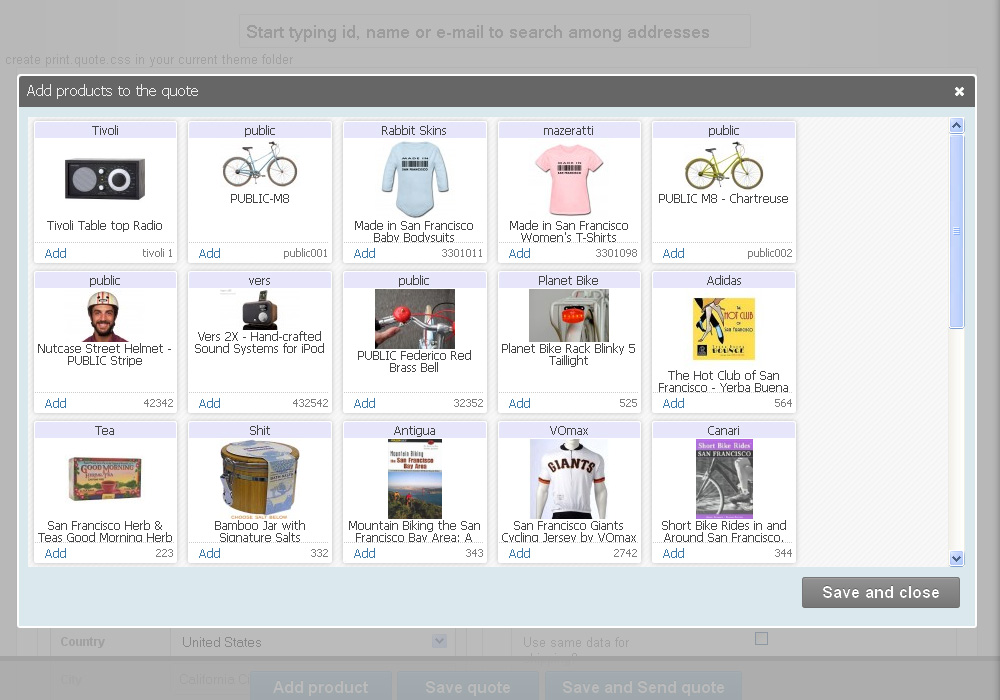Image resolution: width=1000 pixels, height=700 pixels.
Task: Click the Giants cycling jersey image
Action: pyautogui.click(x=569, y=479)
